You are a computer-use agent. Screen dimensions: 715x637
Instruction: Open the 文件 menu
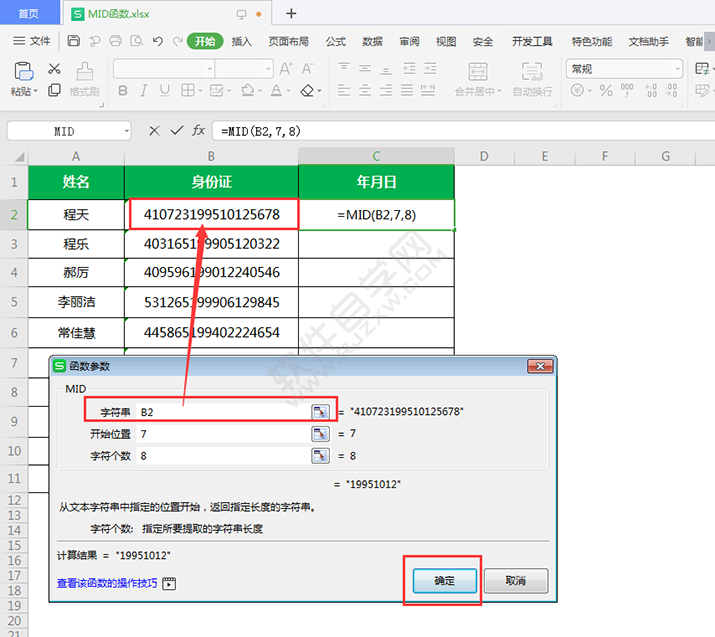point(32,41)
